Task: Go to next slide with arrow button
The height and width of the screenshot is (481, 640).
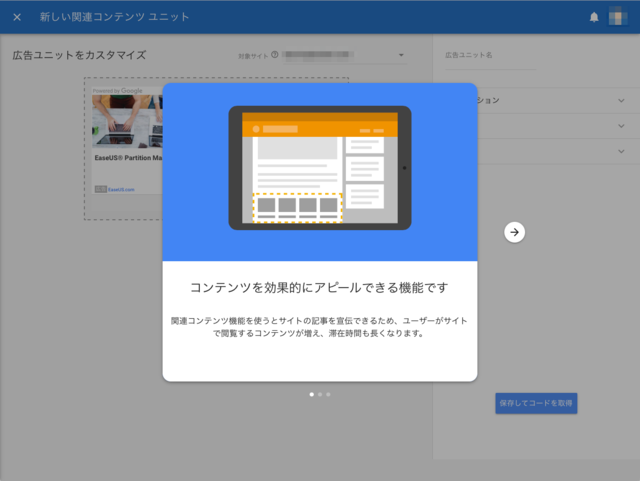Action: pos(514,232)
